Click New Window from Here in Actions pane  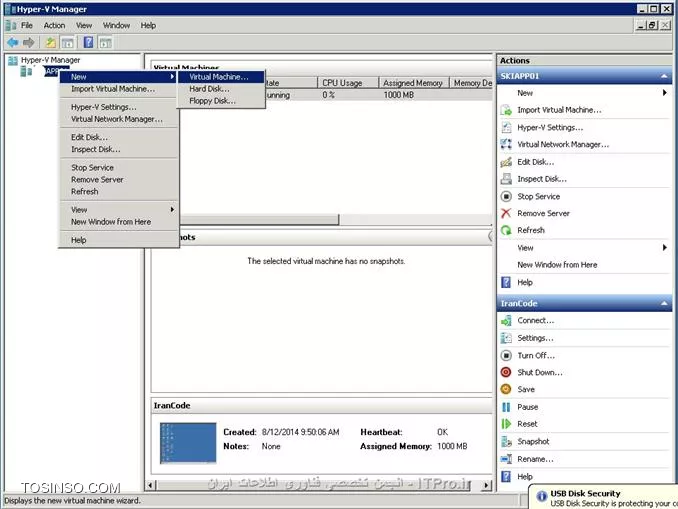(x=557, y=265)
